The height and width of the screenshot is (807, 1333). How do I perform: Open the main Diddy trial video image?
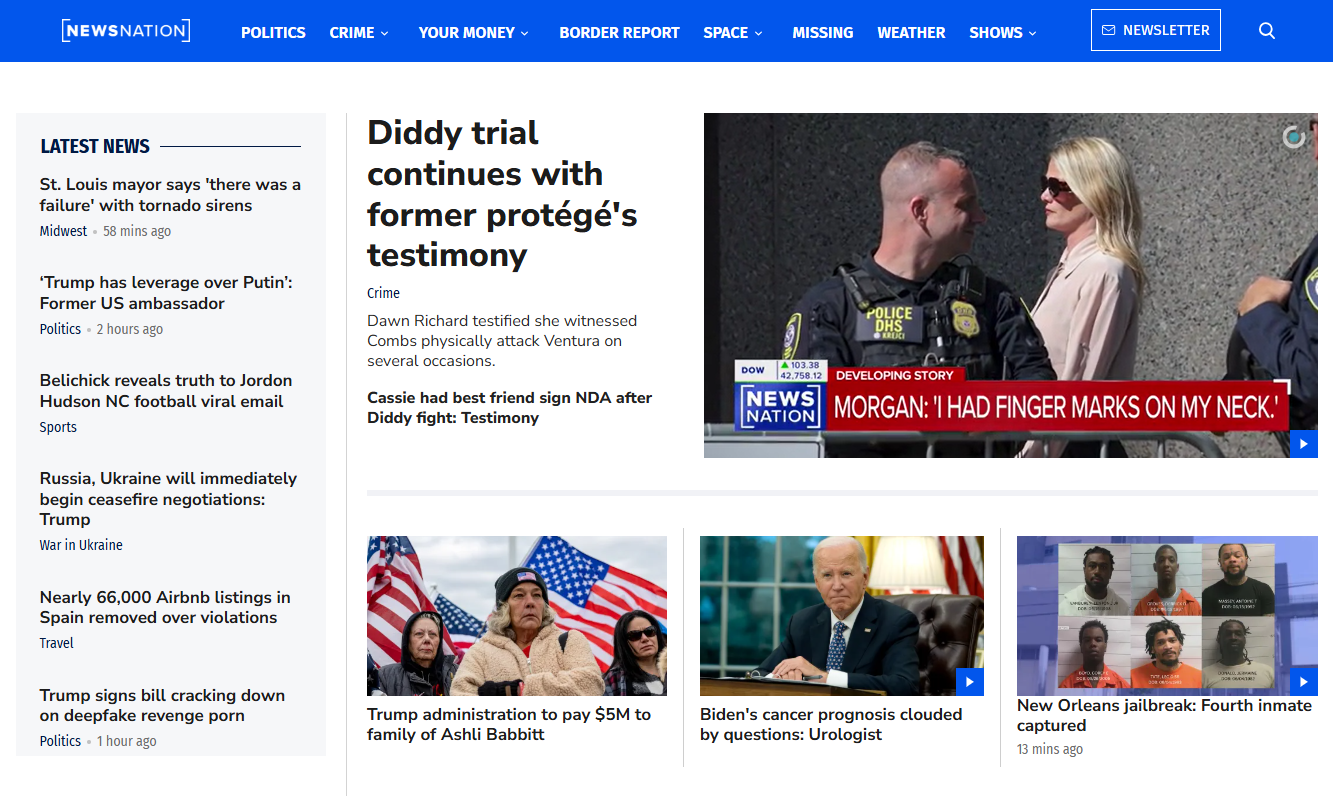(x=1011, y=285)
